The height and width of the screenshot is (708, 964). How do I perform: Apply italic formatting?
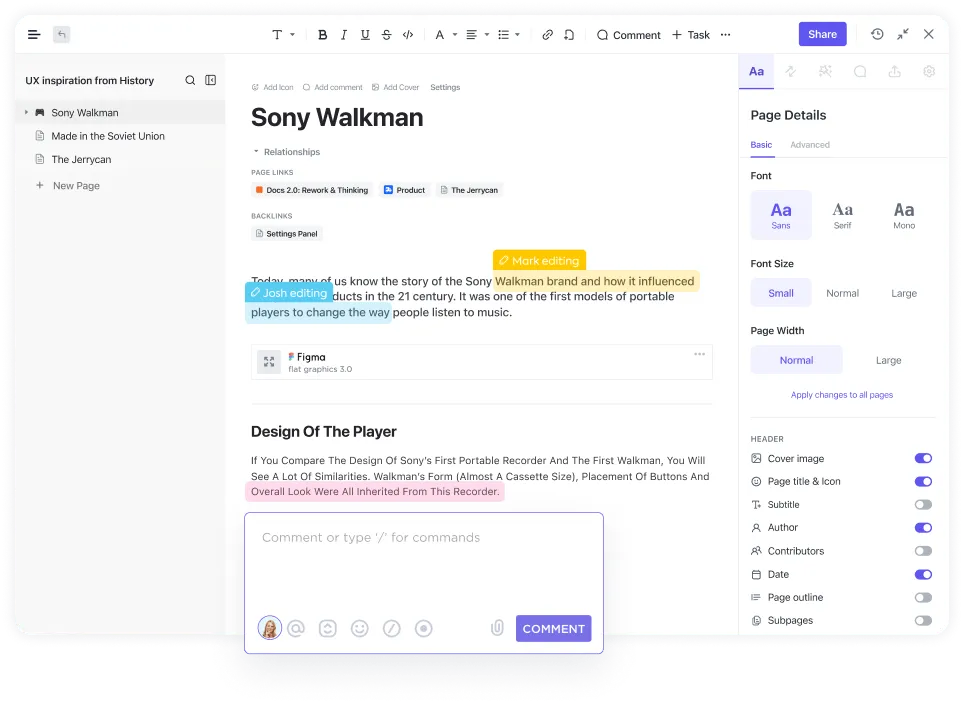click(x=344, y=35)
